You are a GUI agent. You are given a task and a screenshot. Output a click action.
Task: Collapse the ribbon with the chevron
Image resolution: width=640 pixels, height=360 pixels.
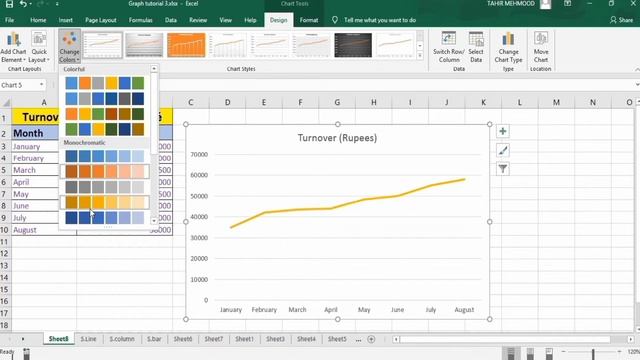[x=637, y=70]
